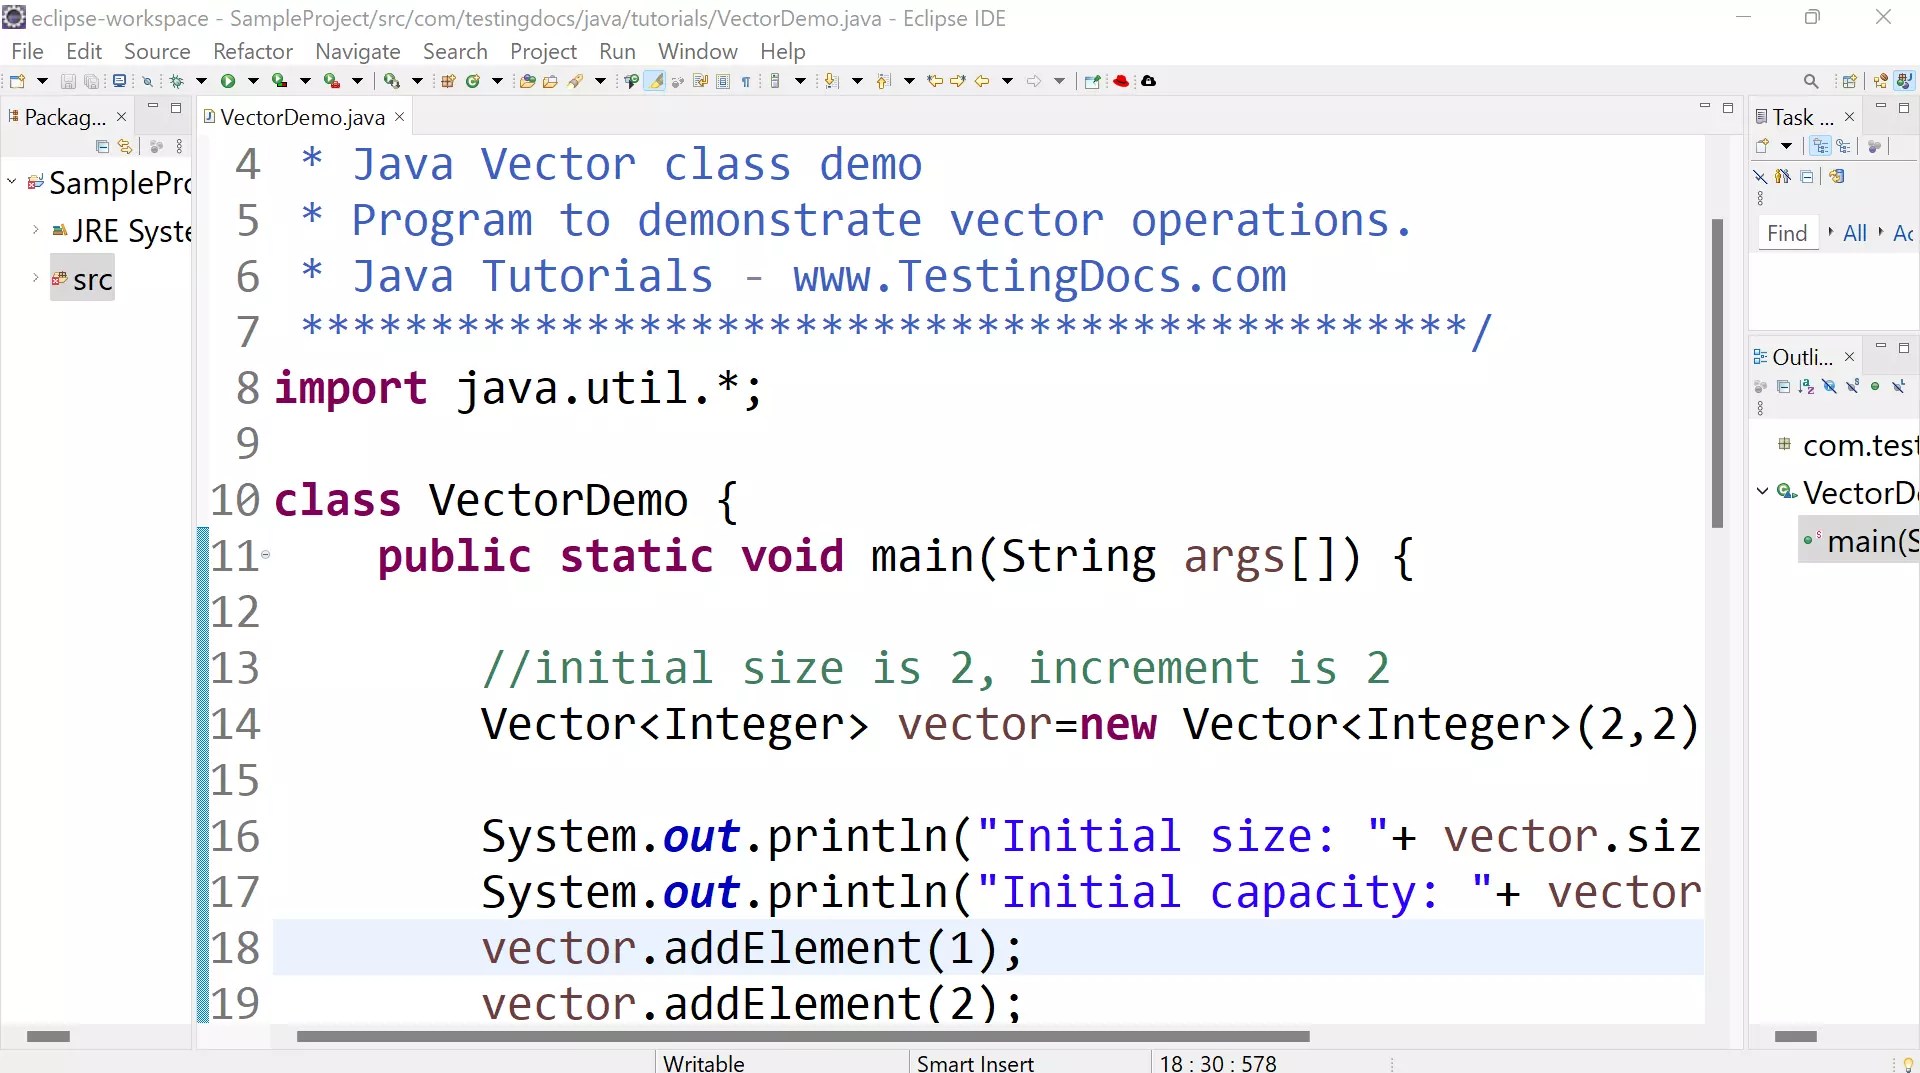Viewport: 1920px width, 1073px height.
Task: Click the red hat icon in toolbar
Action: click(1121, 81)
